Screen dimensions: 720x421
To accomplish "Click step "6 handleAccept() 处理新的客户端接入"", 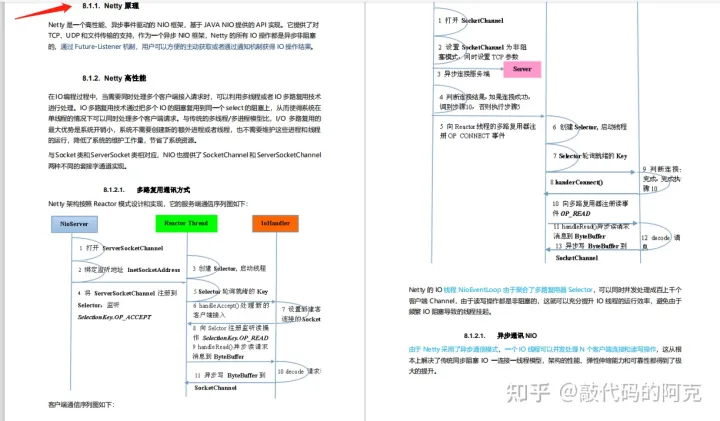I will tap(231, 310).
